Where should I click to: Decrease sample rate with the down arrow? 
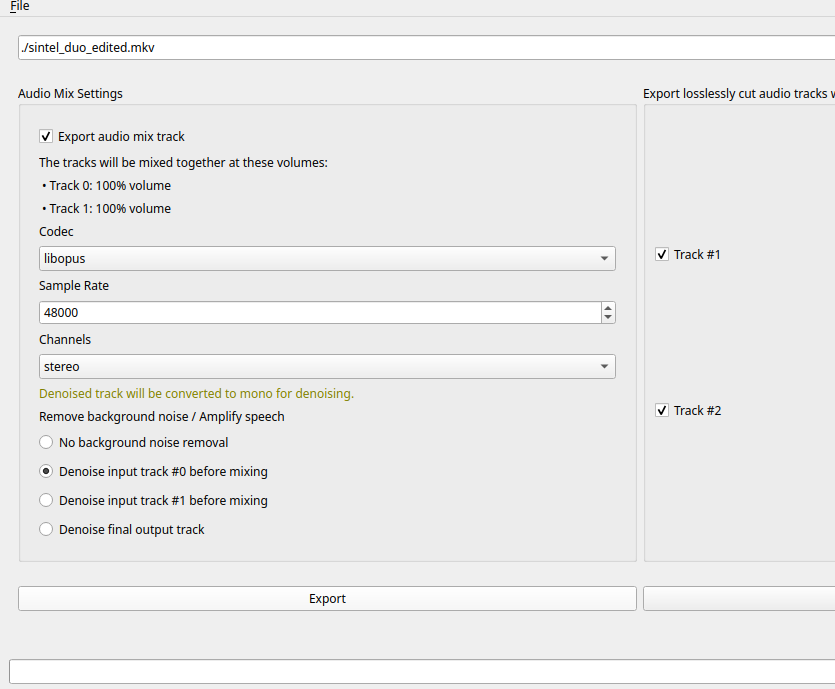(x=608, y=318)
